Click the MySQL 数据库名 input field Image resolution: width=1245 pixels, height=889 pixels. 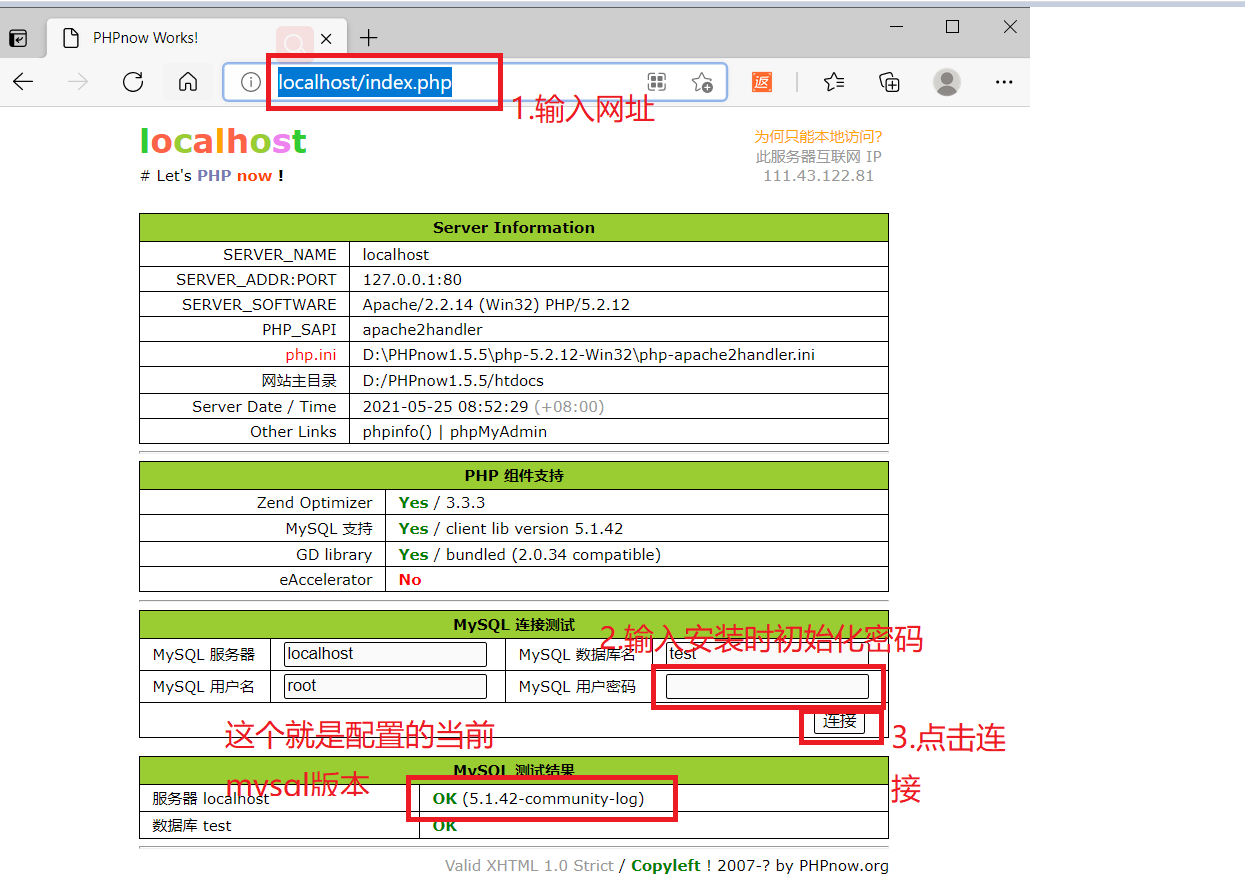pos(768,654)
